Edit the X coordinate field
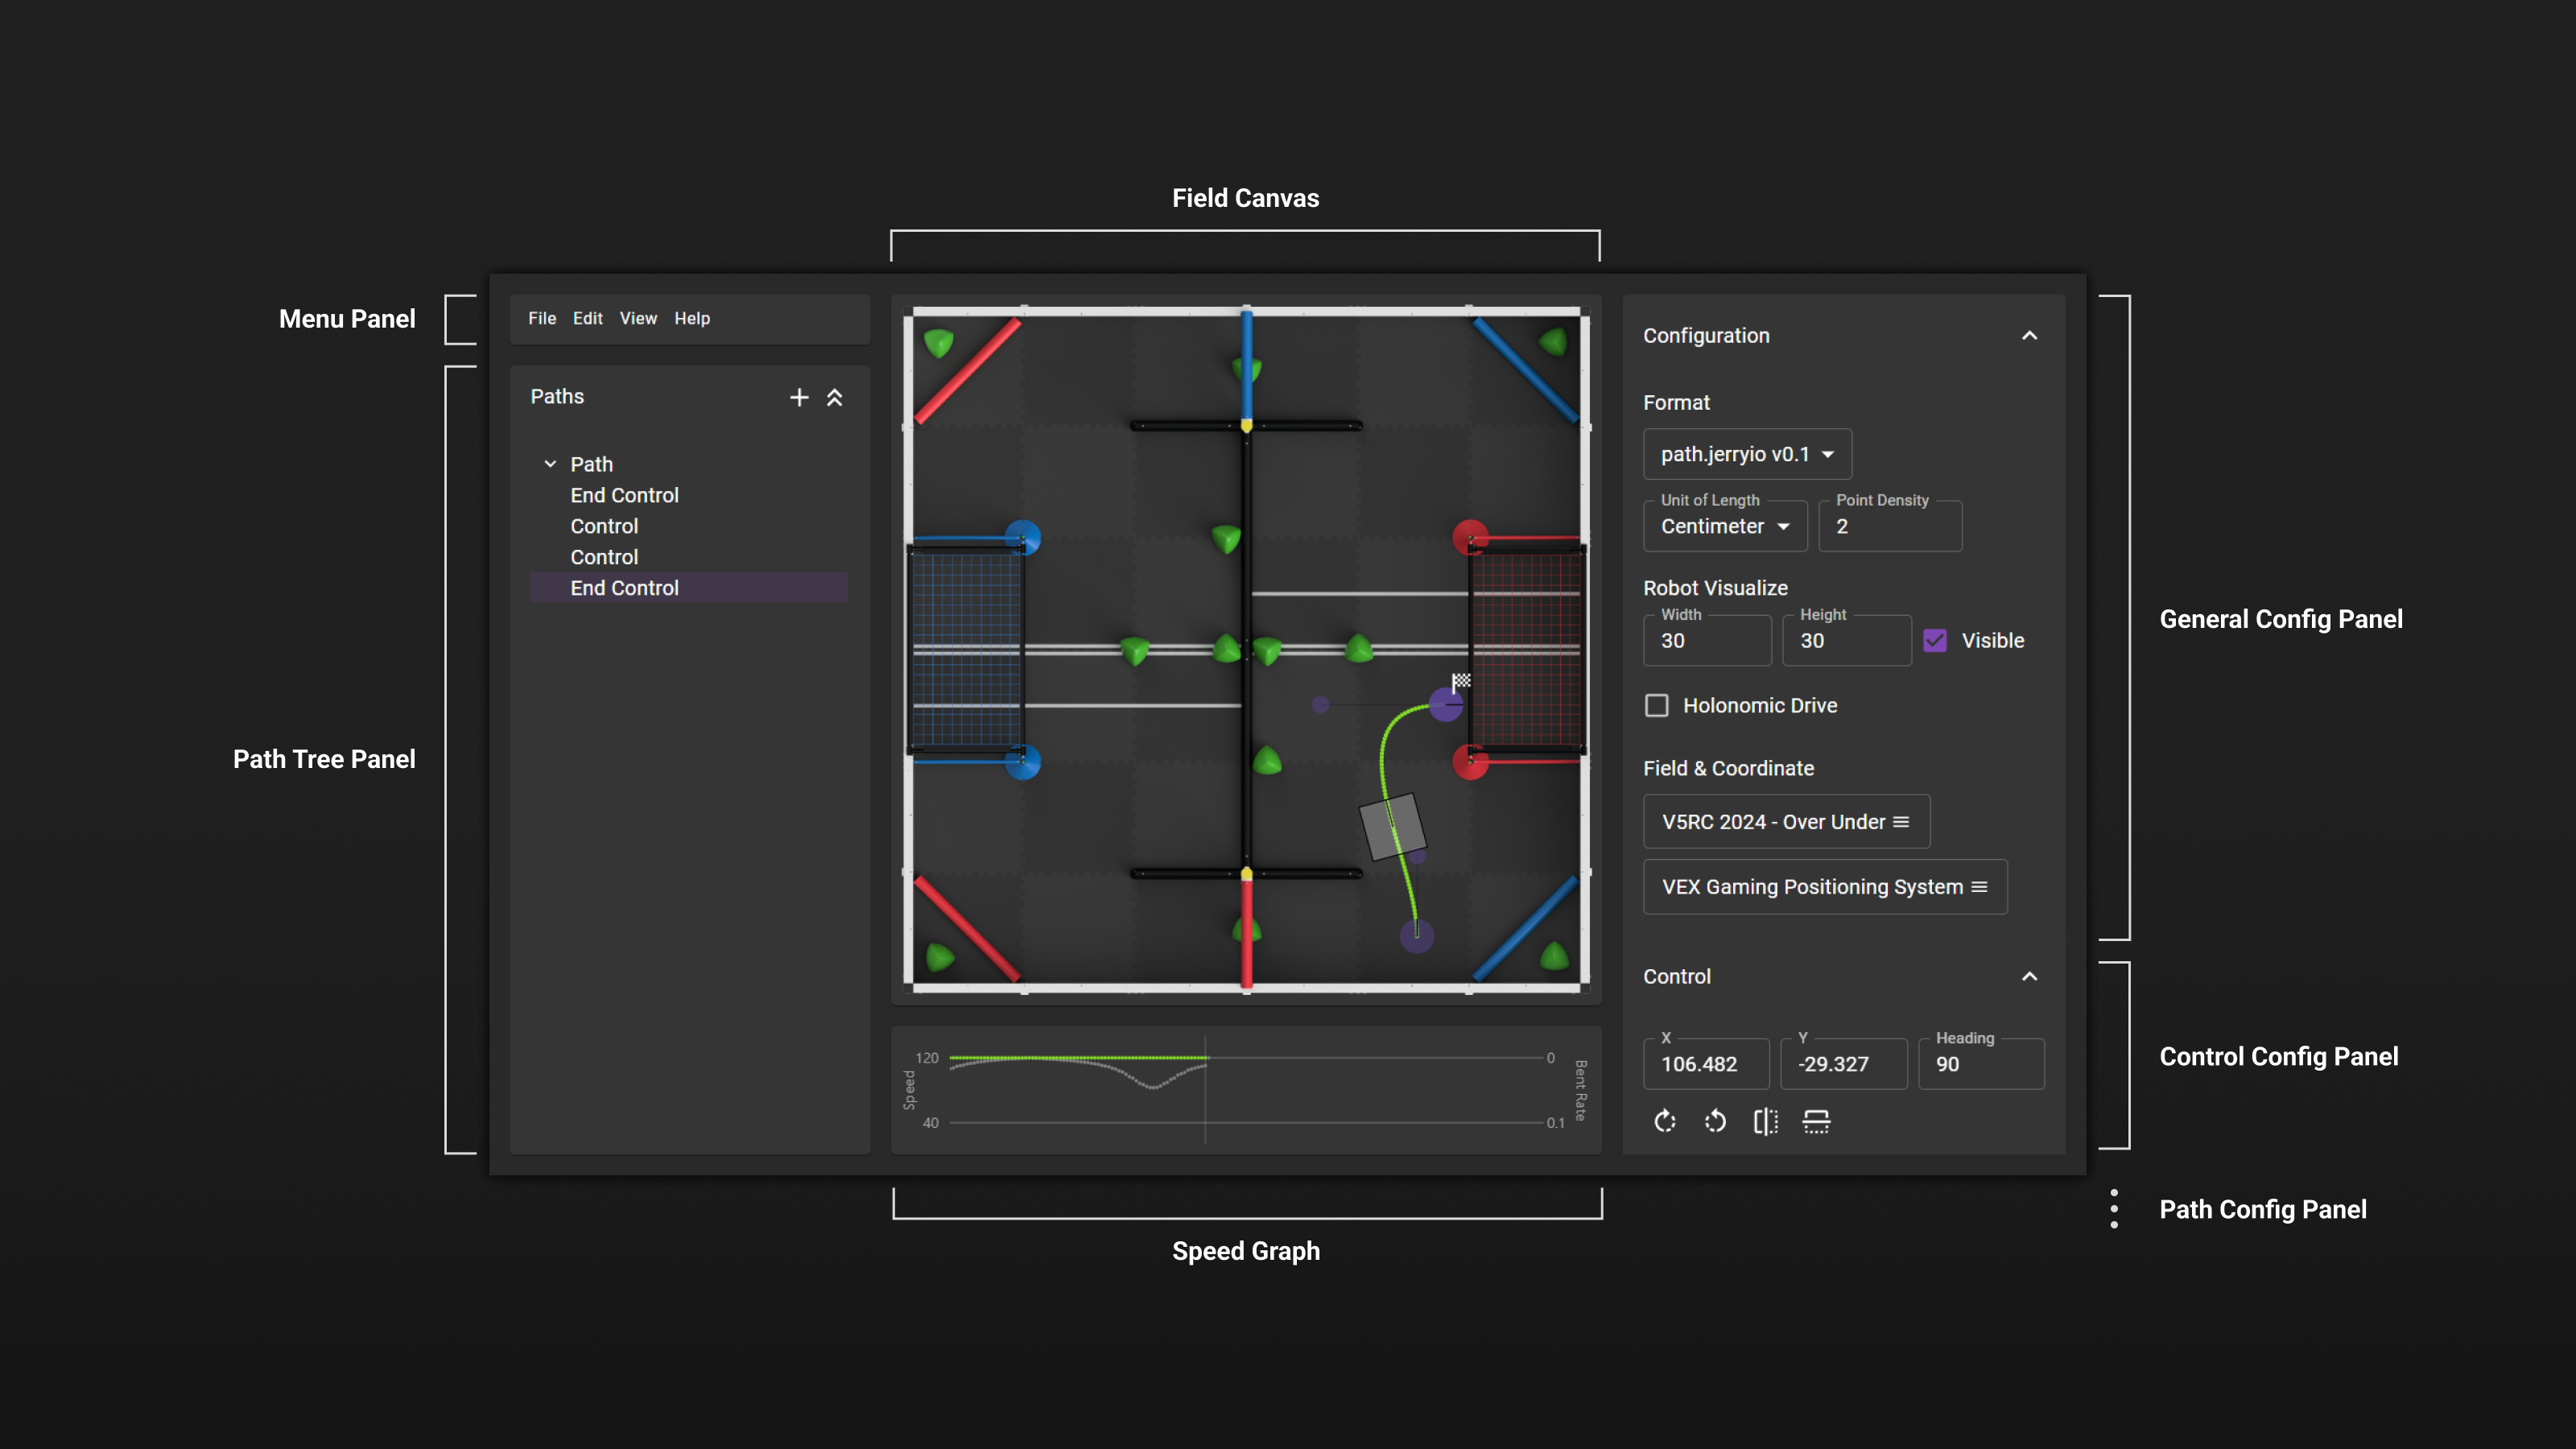The height and width of the screenshot is (1449, 2576). [x=1706, y=1064]
